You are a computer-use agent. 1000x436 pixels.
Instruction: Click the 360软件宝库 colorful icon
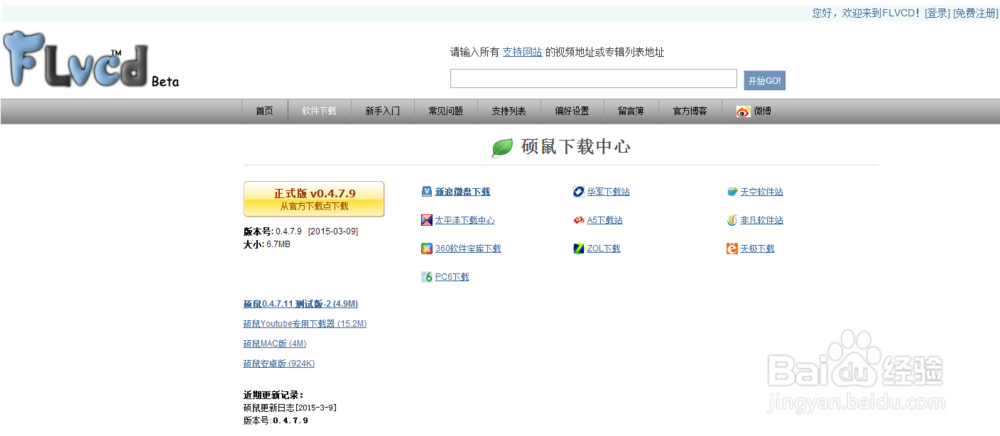pos(427,249)
